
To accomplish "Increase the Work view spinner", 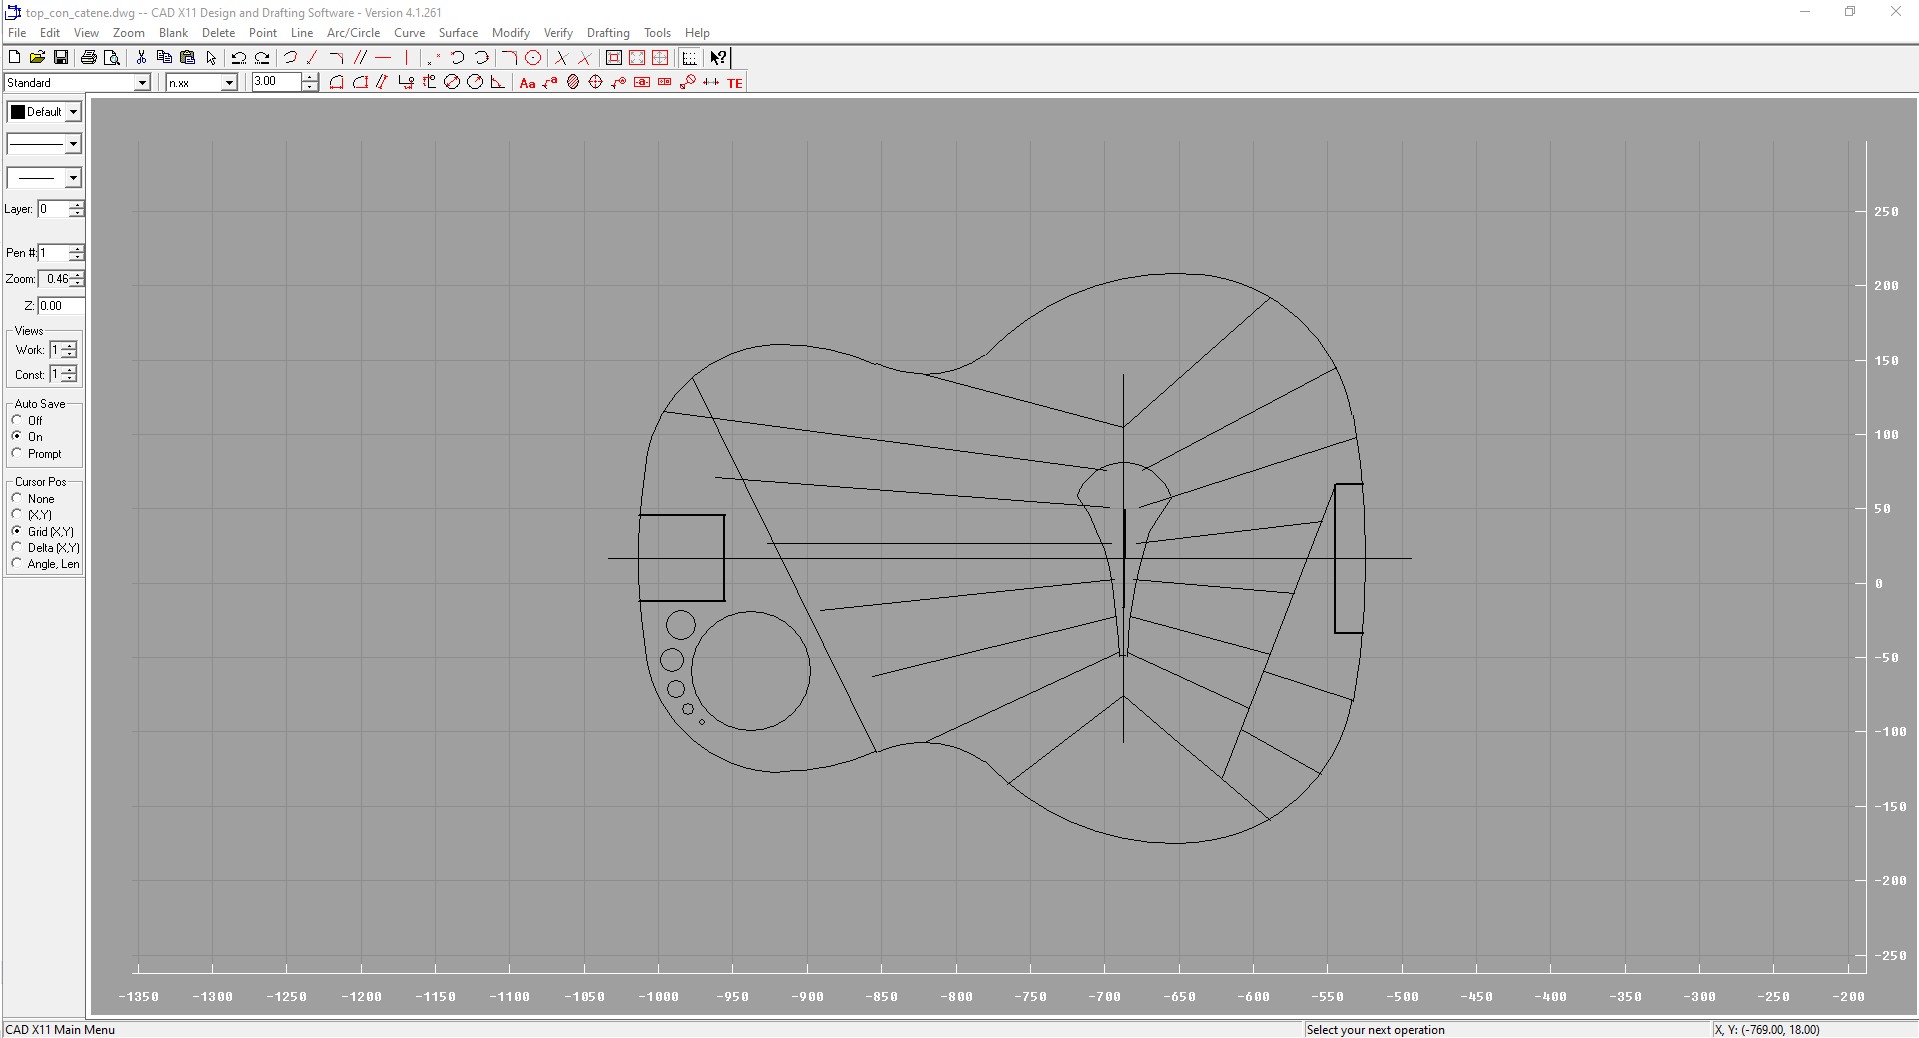I will (x=69, y=346).
